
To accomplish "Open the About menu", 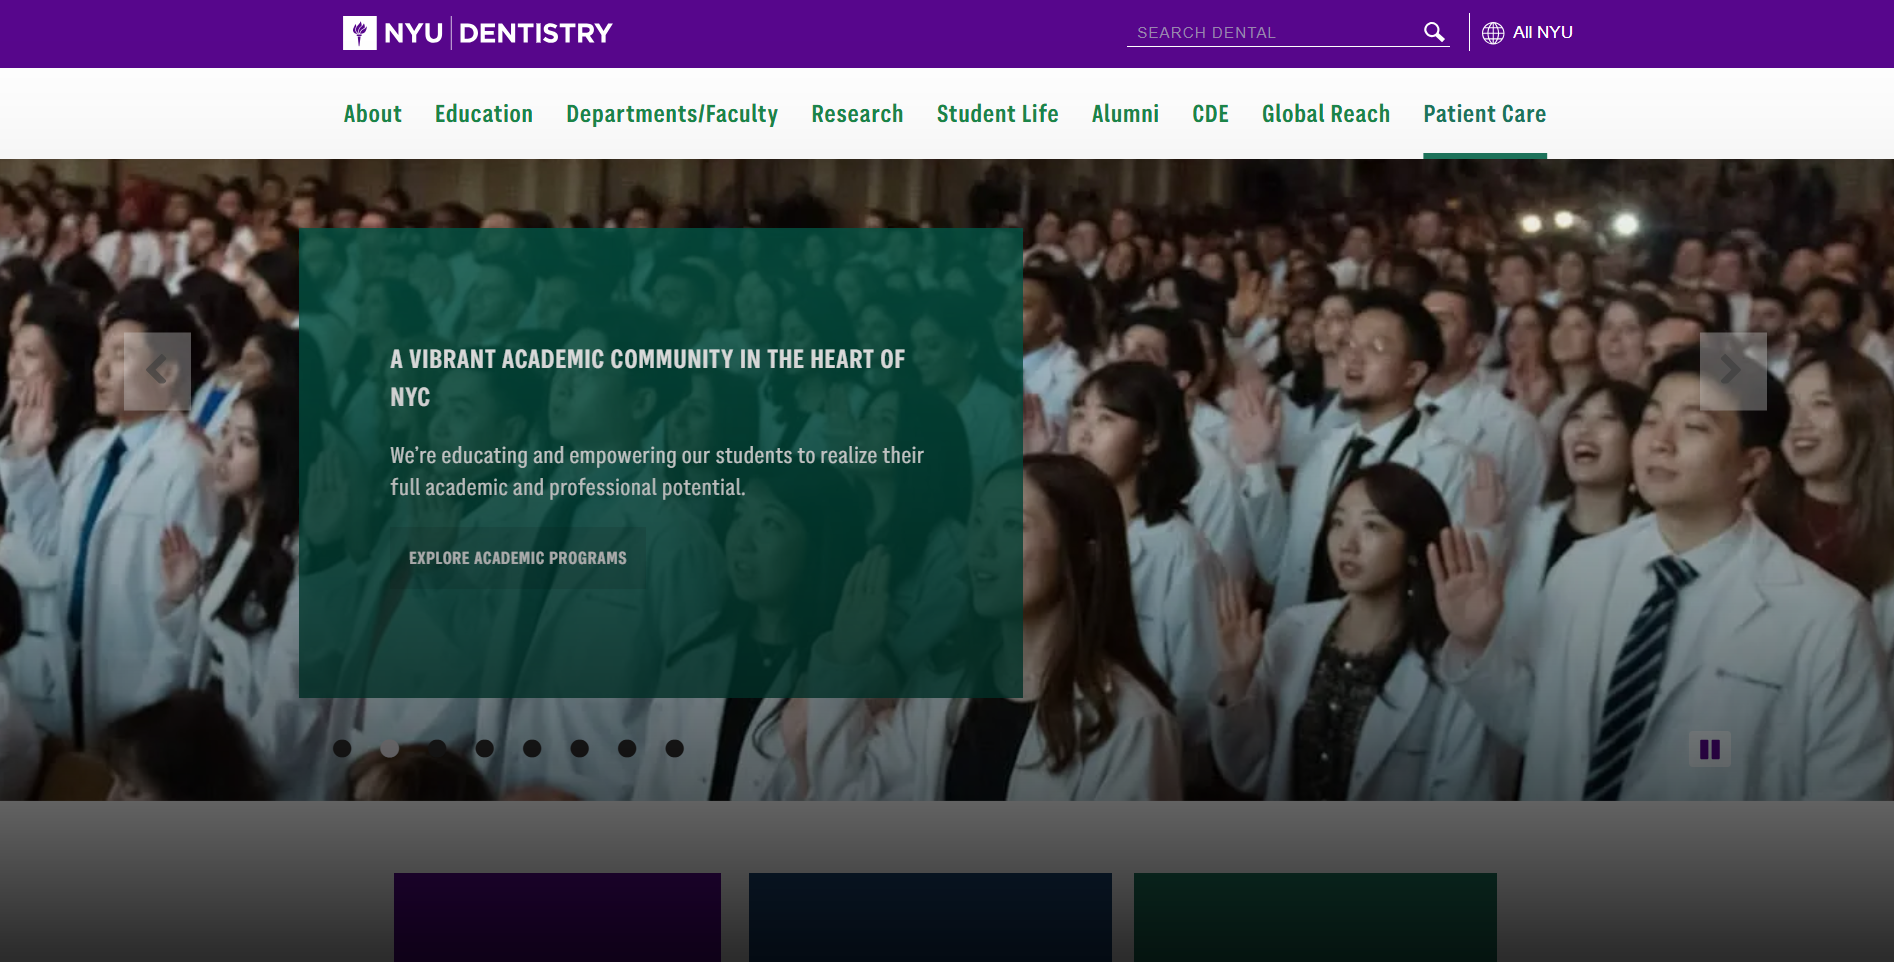I will [x=373, y=114].
